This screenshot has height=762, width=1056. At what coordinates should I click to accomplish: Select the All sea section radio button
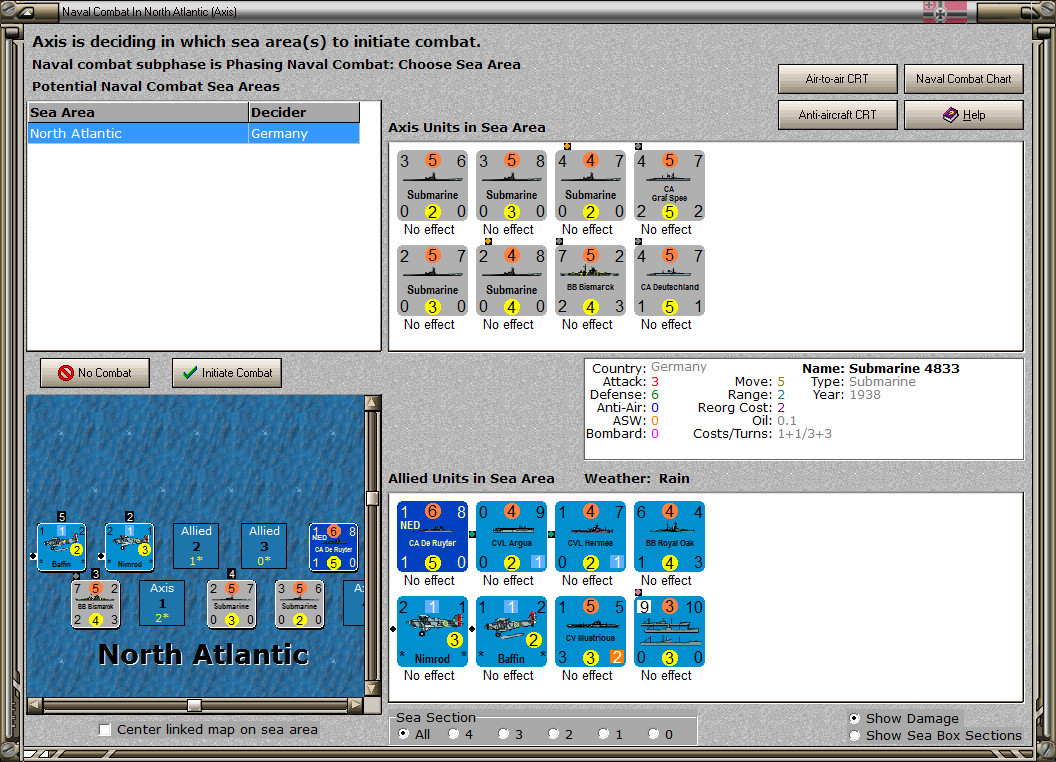click(x=403, y=734)
